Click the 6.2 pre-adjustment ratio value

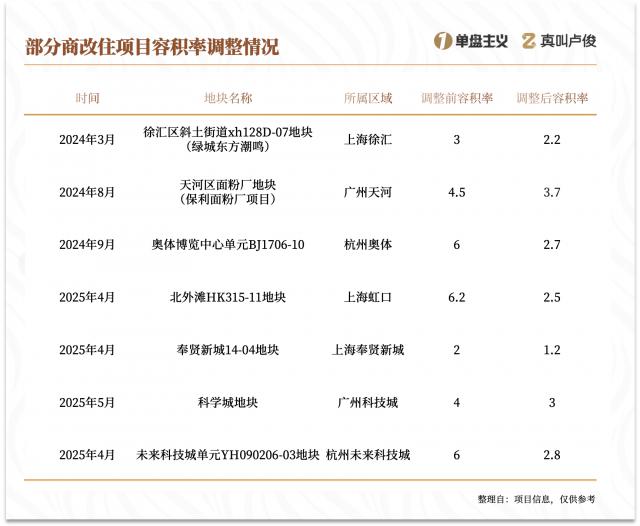pos(457,297)
